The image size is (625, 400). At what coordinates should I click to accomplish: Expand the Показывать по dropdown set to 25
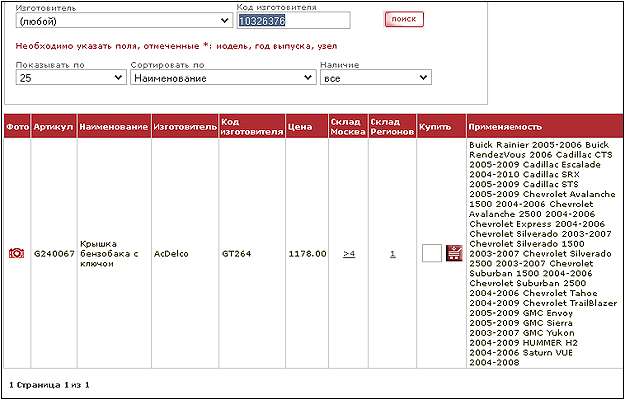click(71, 77)
